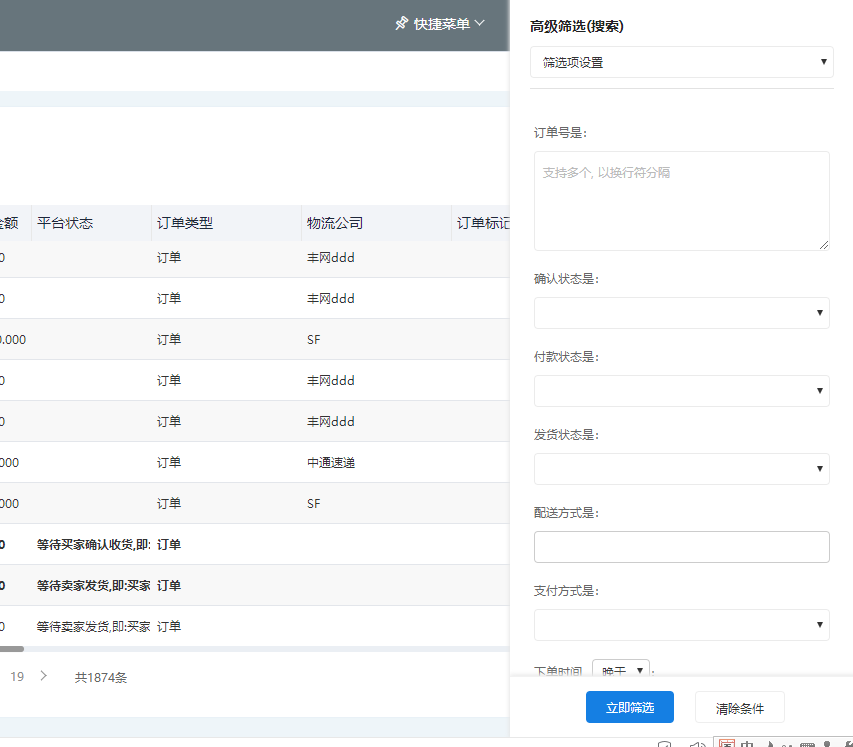Click the 中 input method tray icon
853x747 pixels.
[x=746, y=744]
